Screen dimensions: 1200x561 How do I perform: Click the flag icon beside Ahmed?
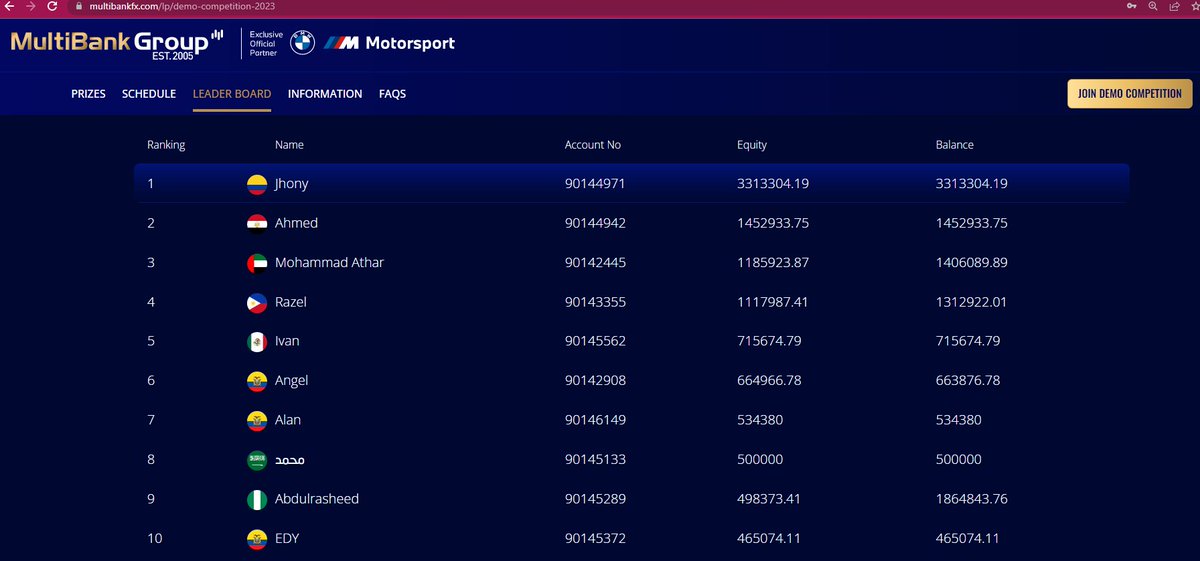point(257,223)
